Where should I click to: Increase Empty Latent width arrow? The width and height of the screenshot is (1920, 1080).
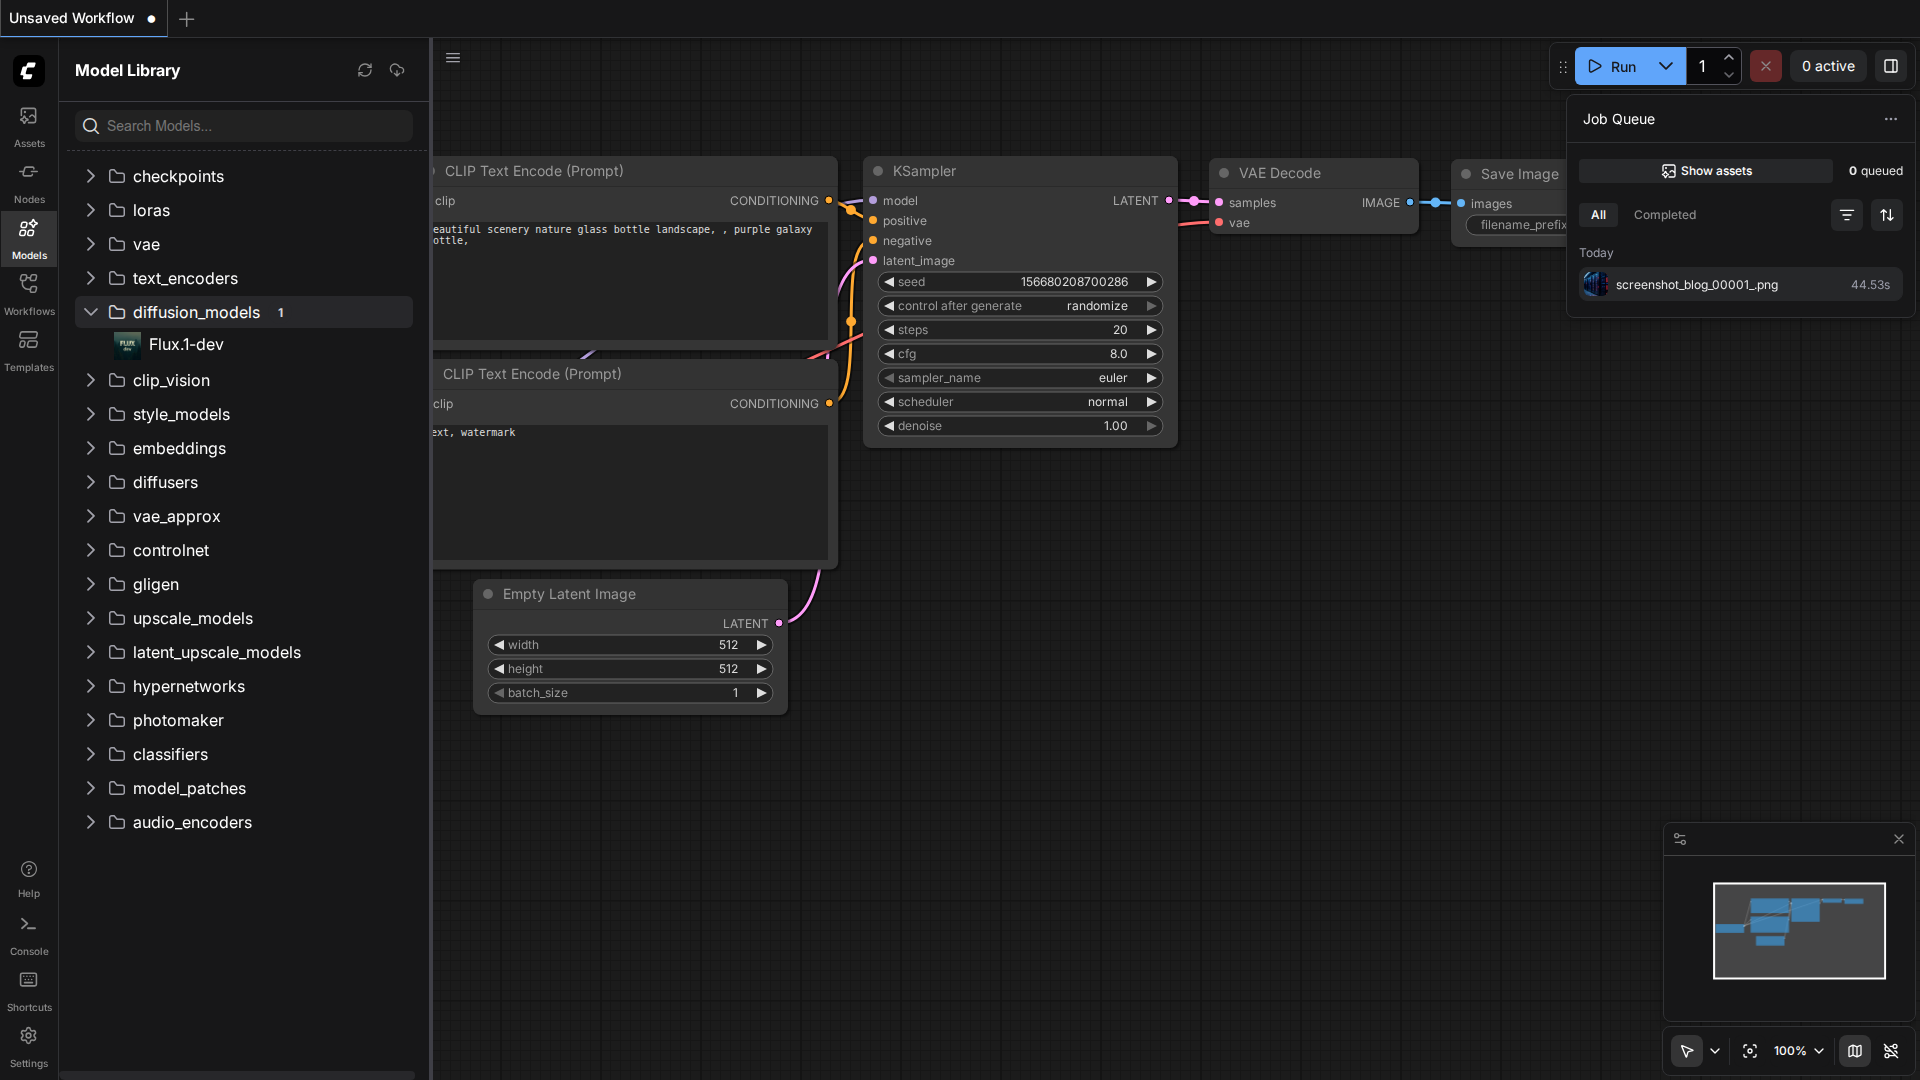[x=761, y=645]
